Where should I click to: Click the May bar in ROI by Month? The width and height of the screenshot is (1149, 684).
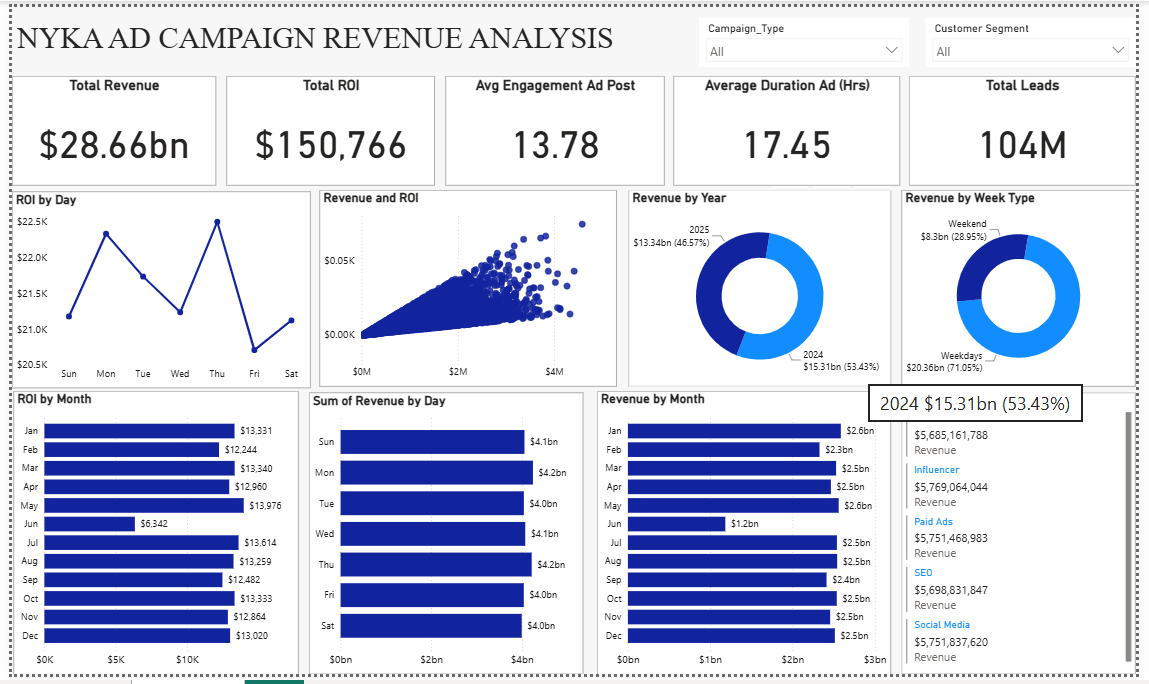144,505
